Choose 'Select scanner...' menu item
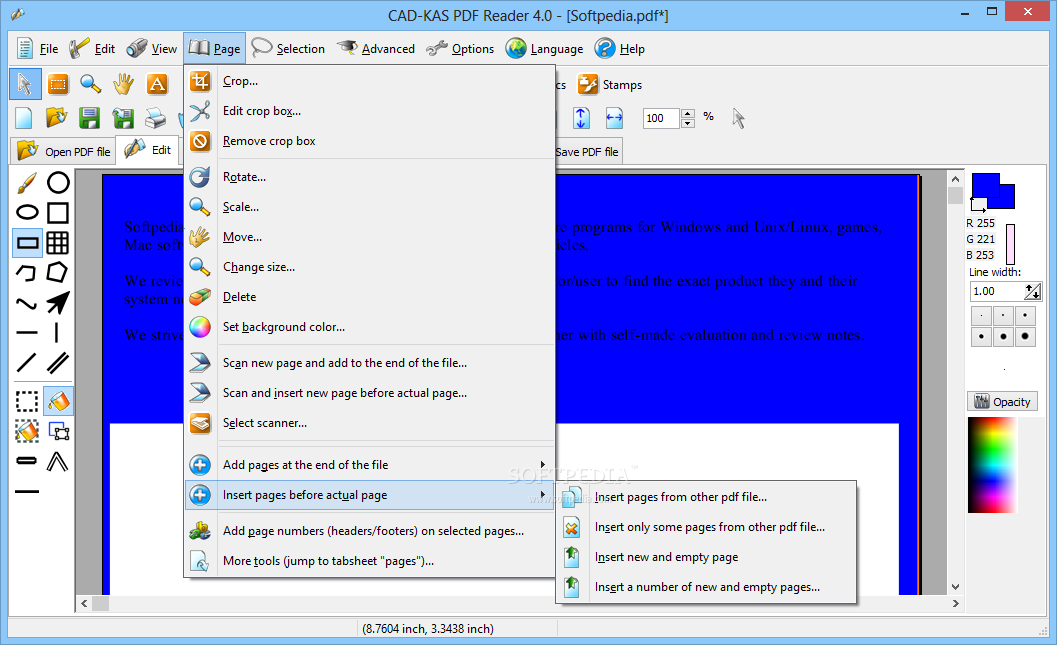Screen dimensions: 1057x645 [x=369, y=423]
